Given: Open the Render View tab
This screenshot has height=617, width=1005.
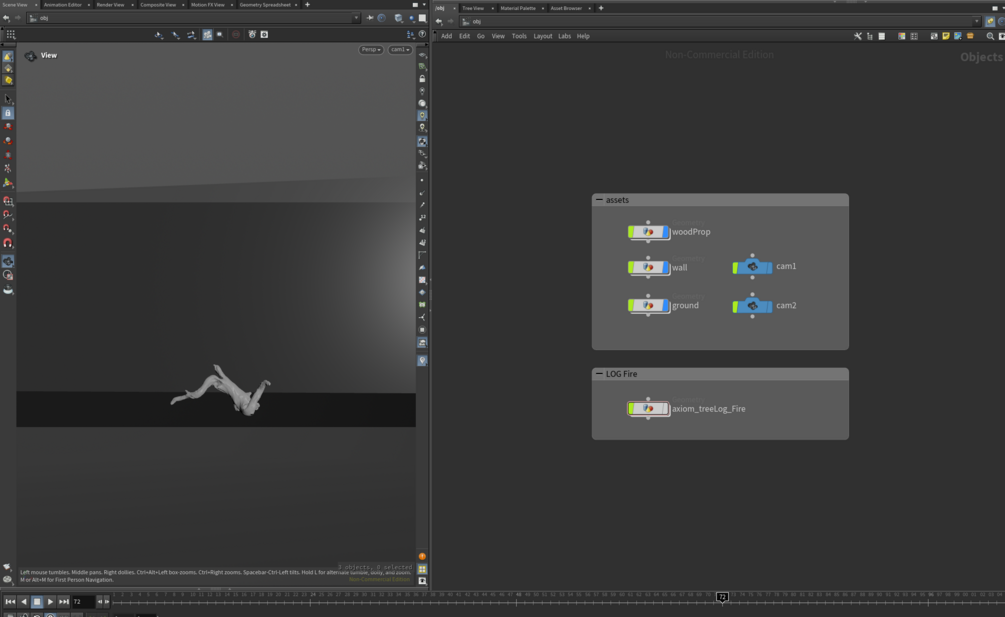Looking at the screenshot, I should [110, 4].
